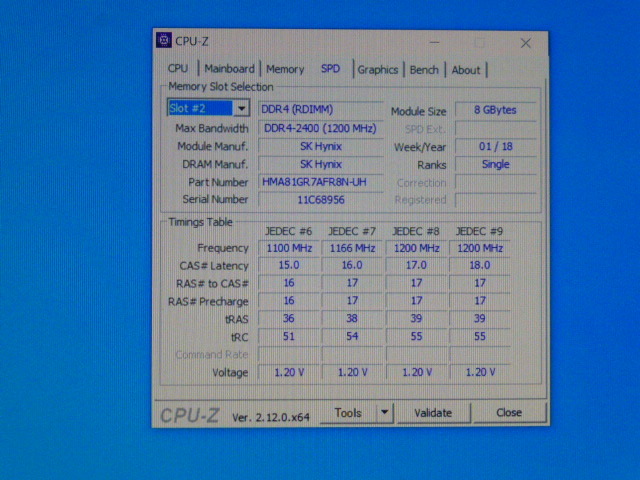The image size is (640, 480).
Task: Click the empty Registered field
Action: click(x=495, y=200)
